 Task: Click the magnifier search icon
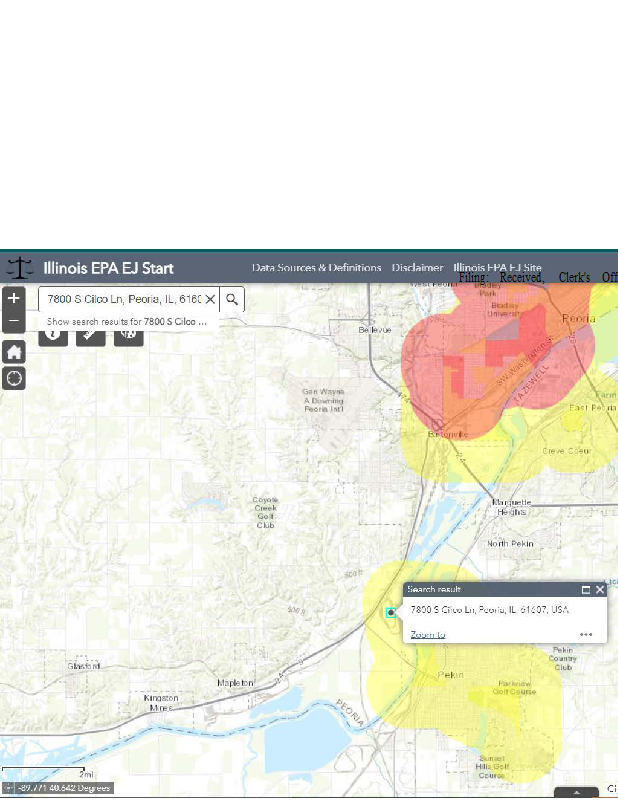pyautogui.click(x=231, y=299)
